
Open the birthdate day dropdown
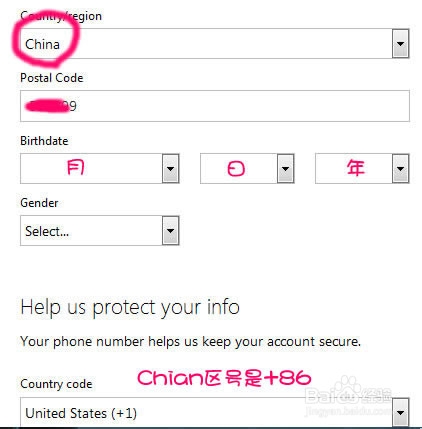(247, 168)
